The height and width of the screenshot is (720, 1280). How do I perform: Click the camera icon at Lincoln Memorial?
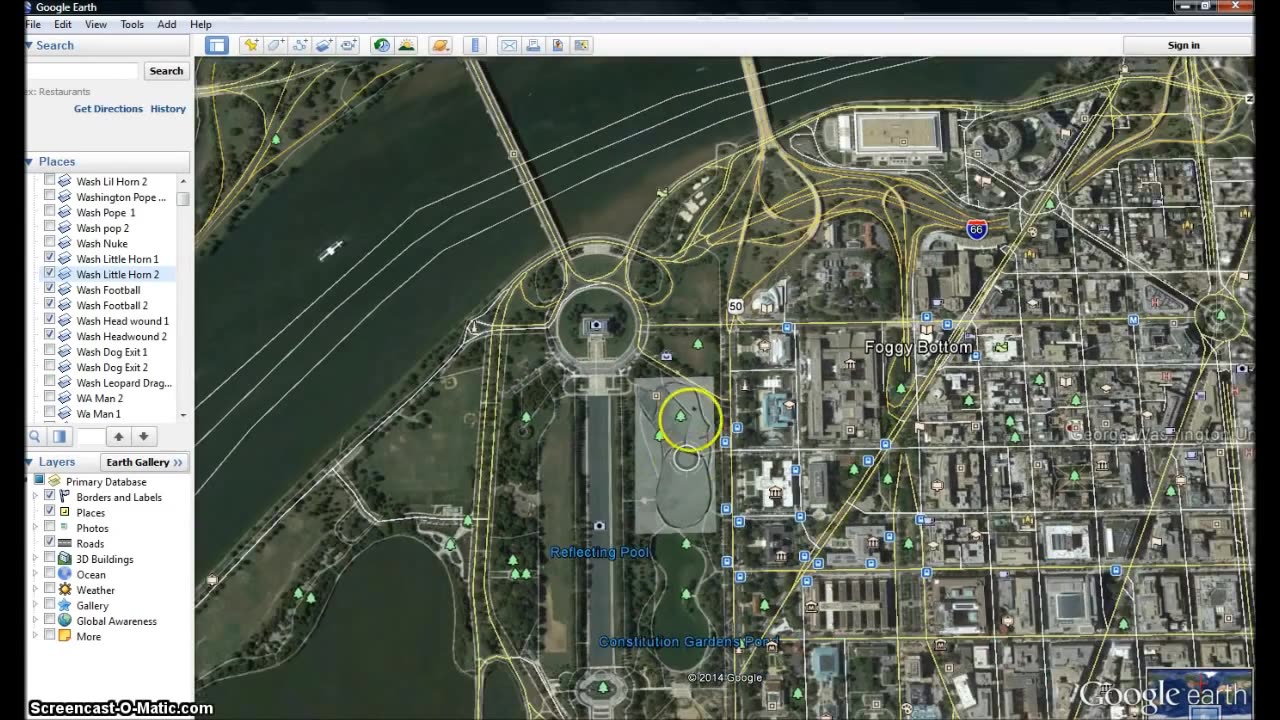click(x=597, y=325)
